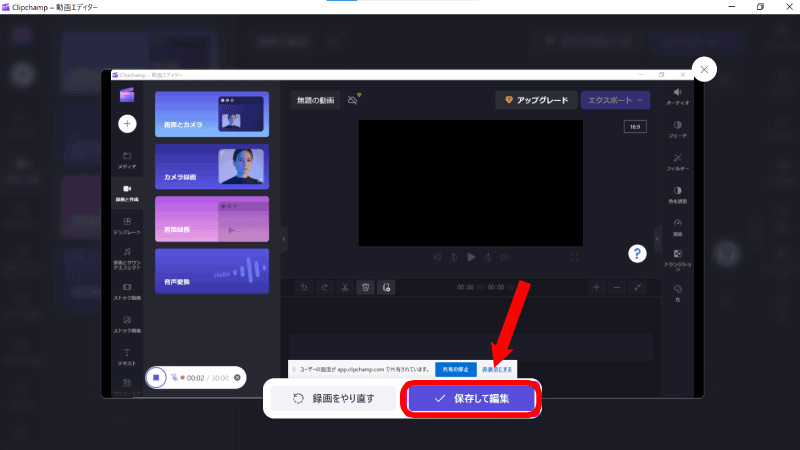
Task: Click the 非表示にする (Hide) link
Action: pos(496,369)
